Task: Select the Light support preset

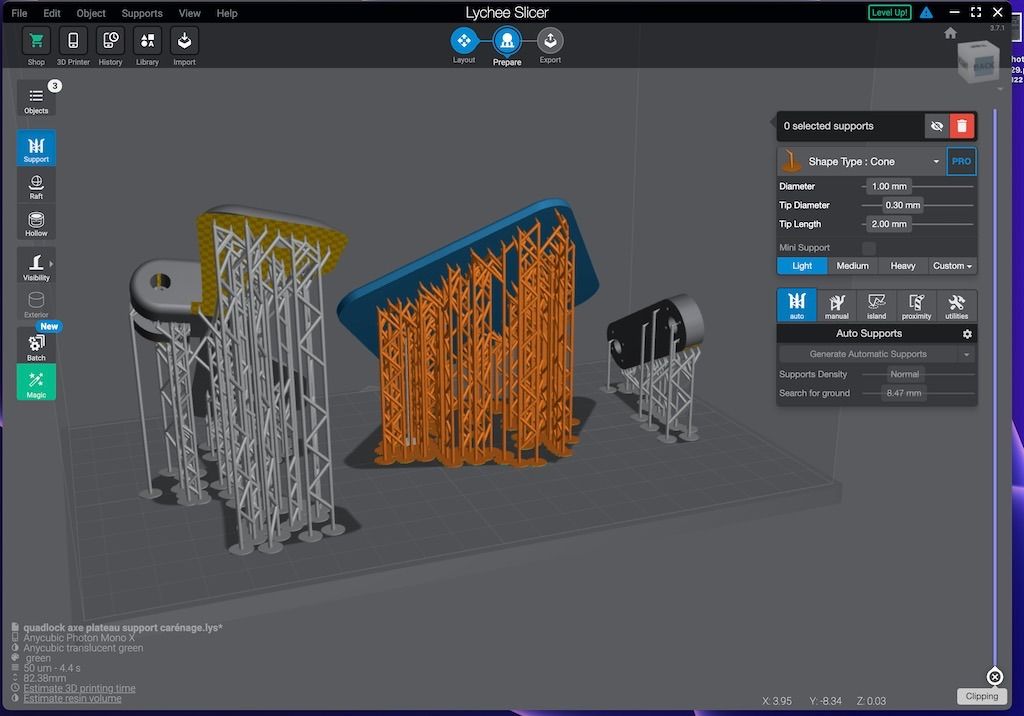Action: click(x=802, y=266)
